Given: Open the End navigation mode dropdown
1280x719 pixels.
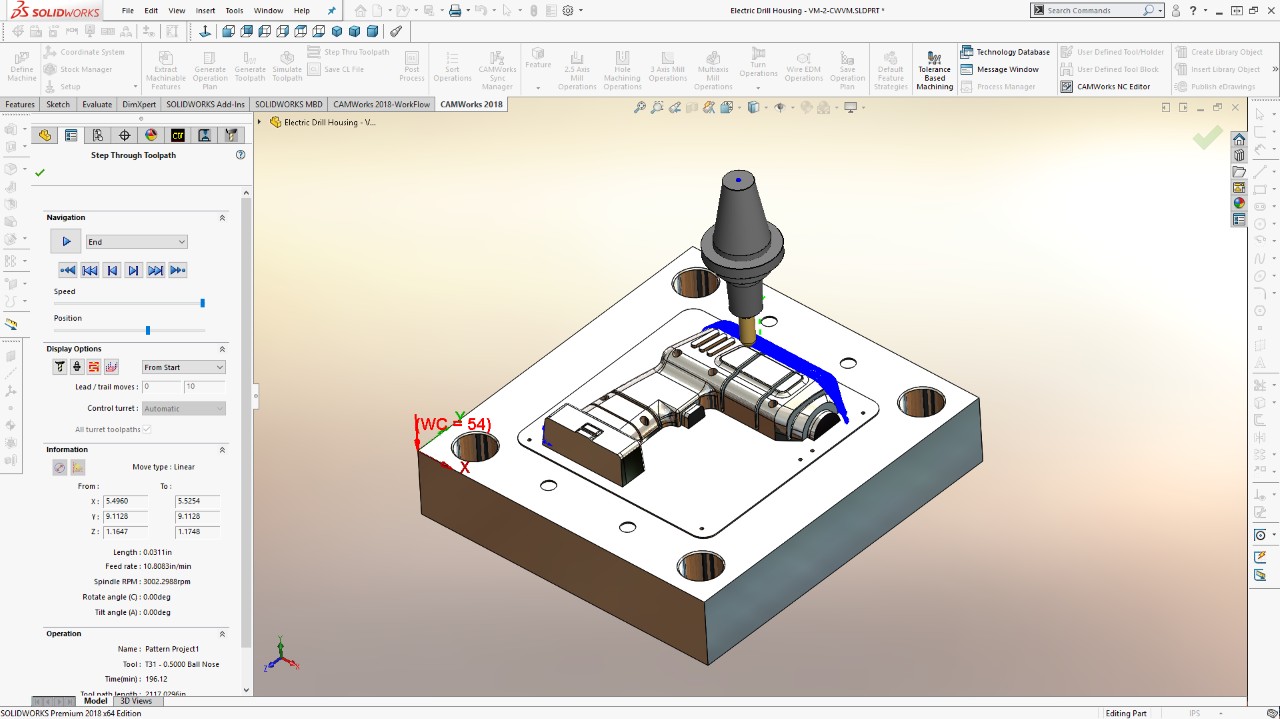Looking at the screenshot, I should tap(136, 242).
